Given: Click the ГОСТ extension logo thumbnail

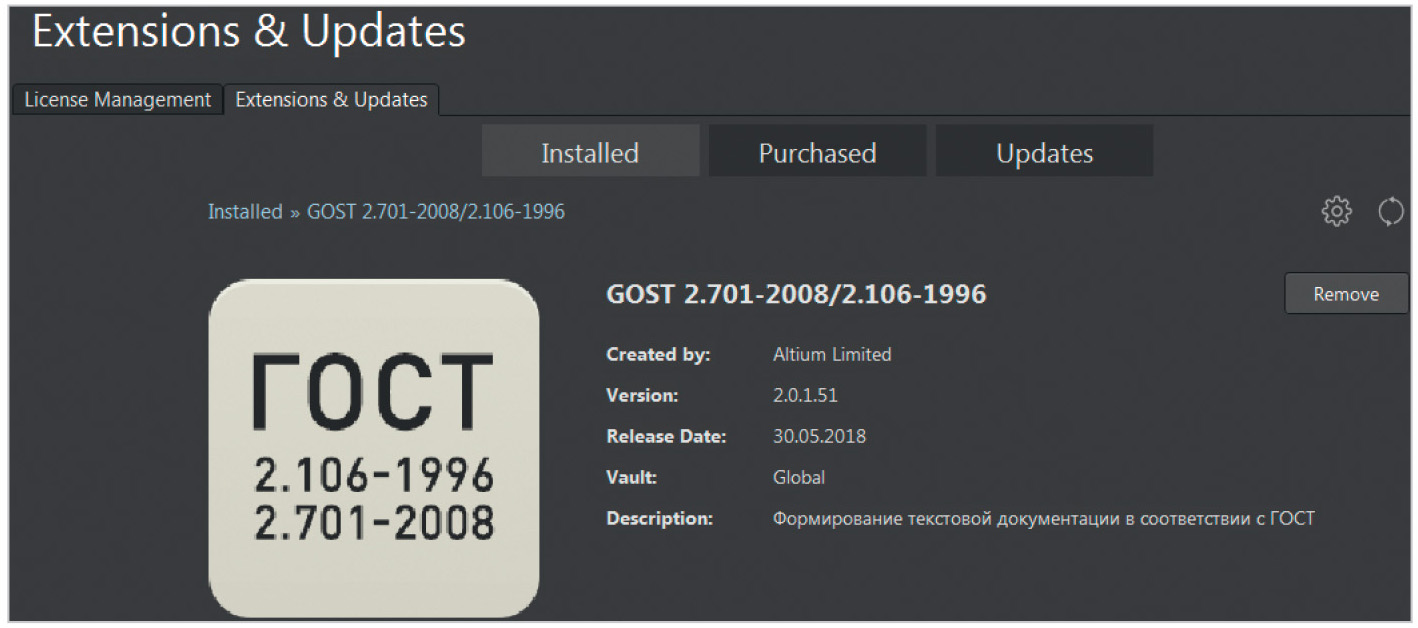Looking at the screenshot, I should 374,447.
